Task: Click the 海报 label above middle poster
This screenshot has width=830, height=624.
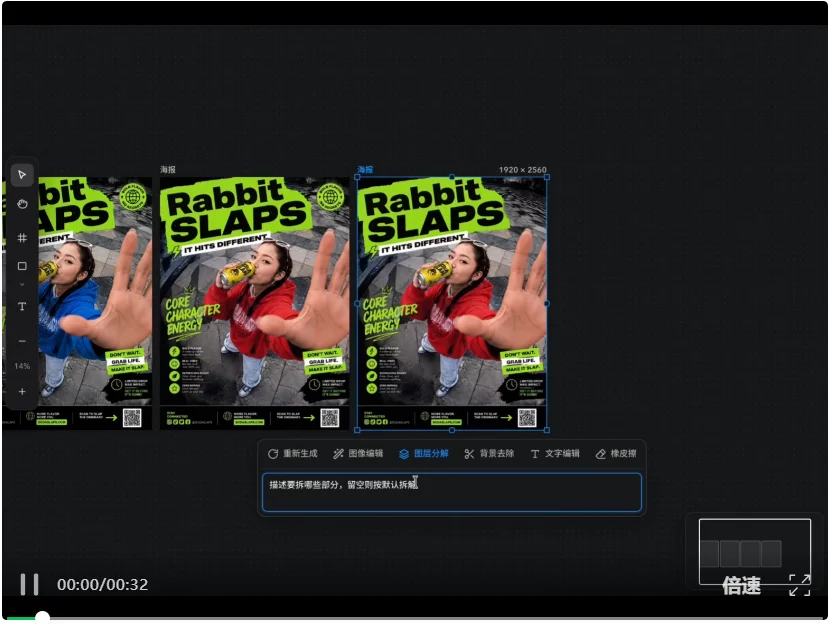Action: pos(168,169)
